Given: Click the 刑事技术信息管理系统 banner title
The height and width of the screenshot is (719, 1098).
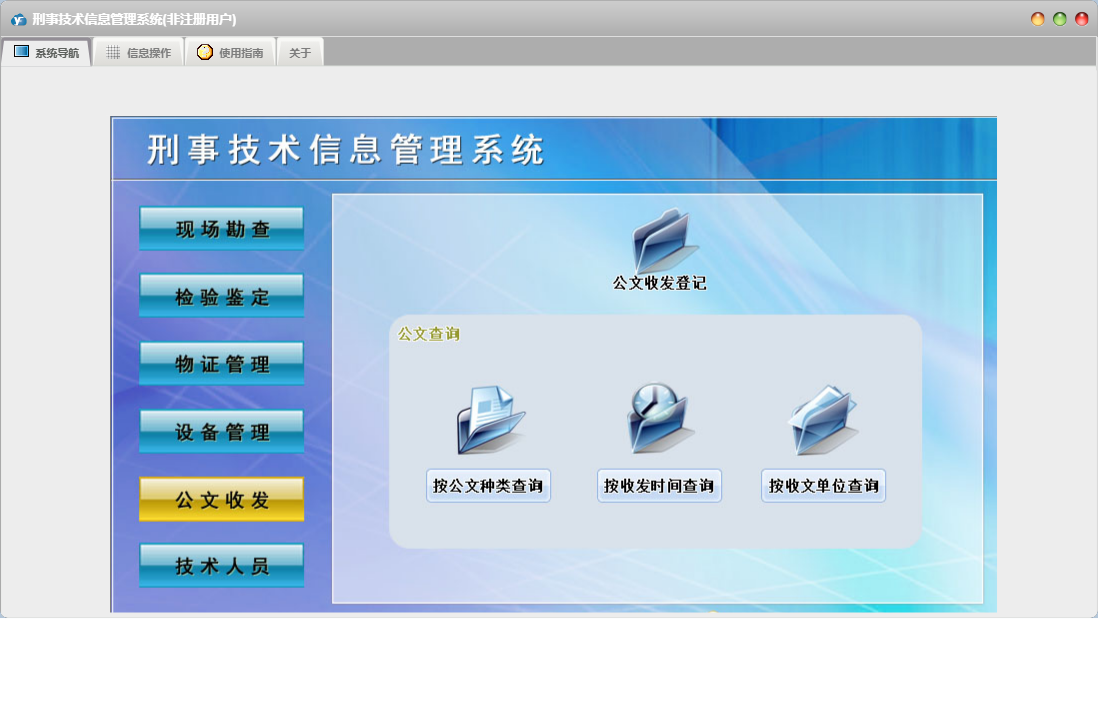Looking at the screenshot, I should 345,150.
